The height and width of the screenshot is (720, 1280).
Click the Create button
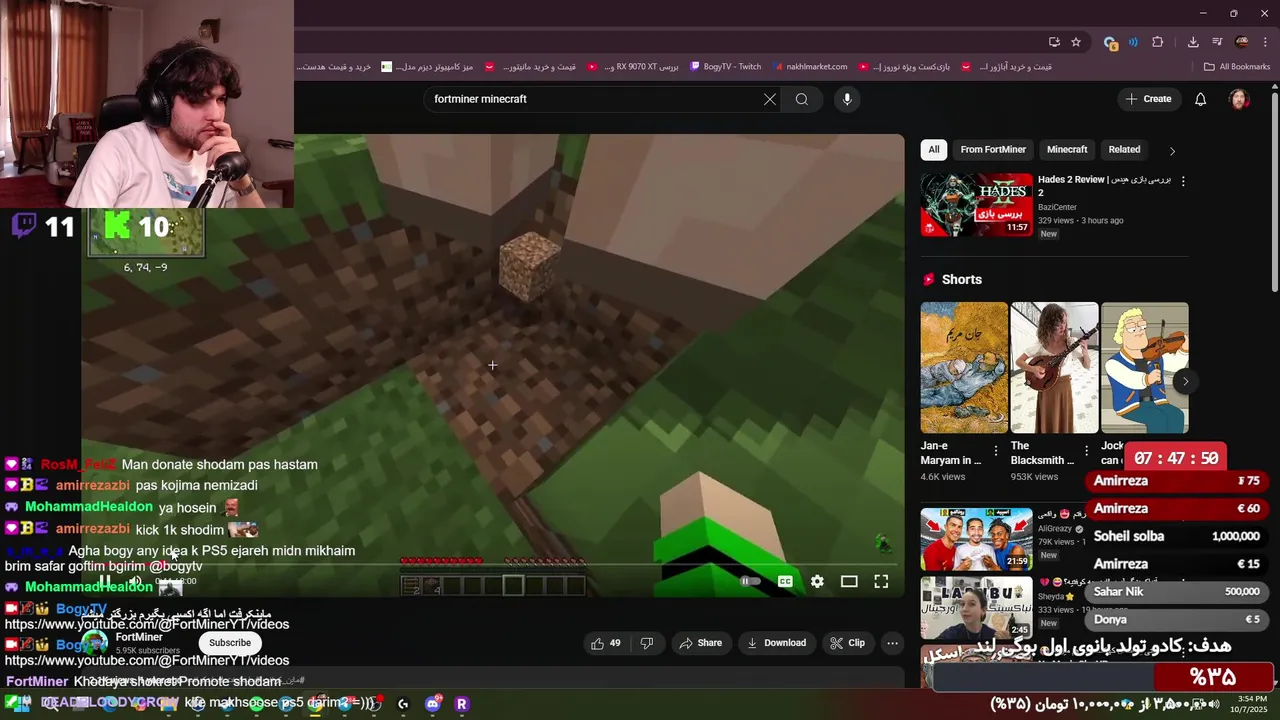1148,99
